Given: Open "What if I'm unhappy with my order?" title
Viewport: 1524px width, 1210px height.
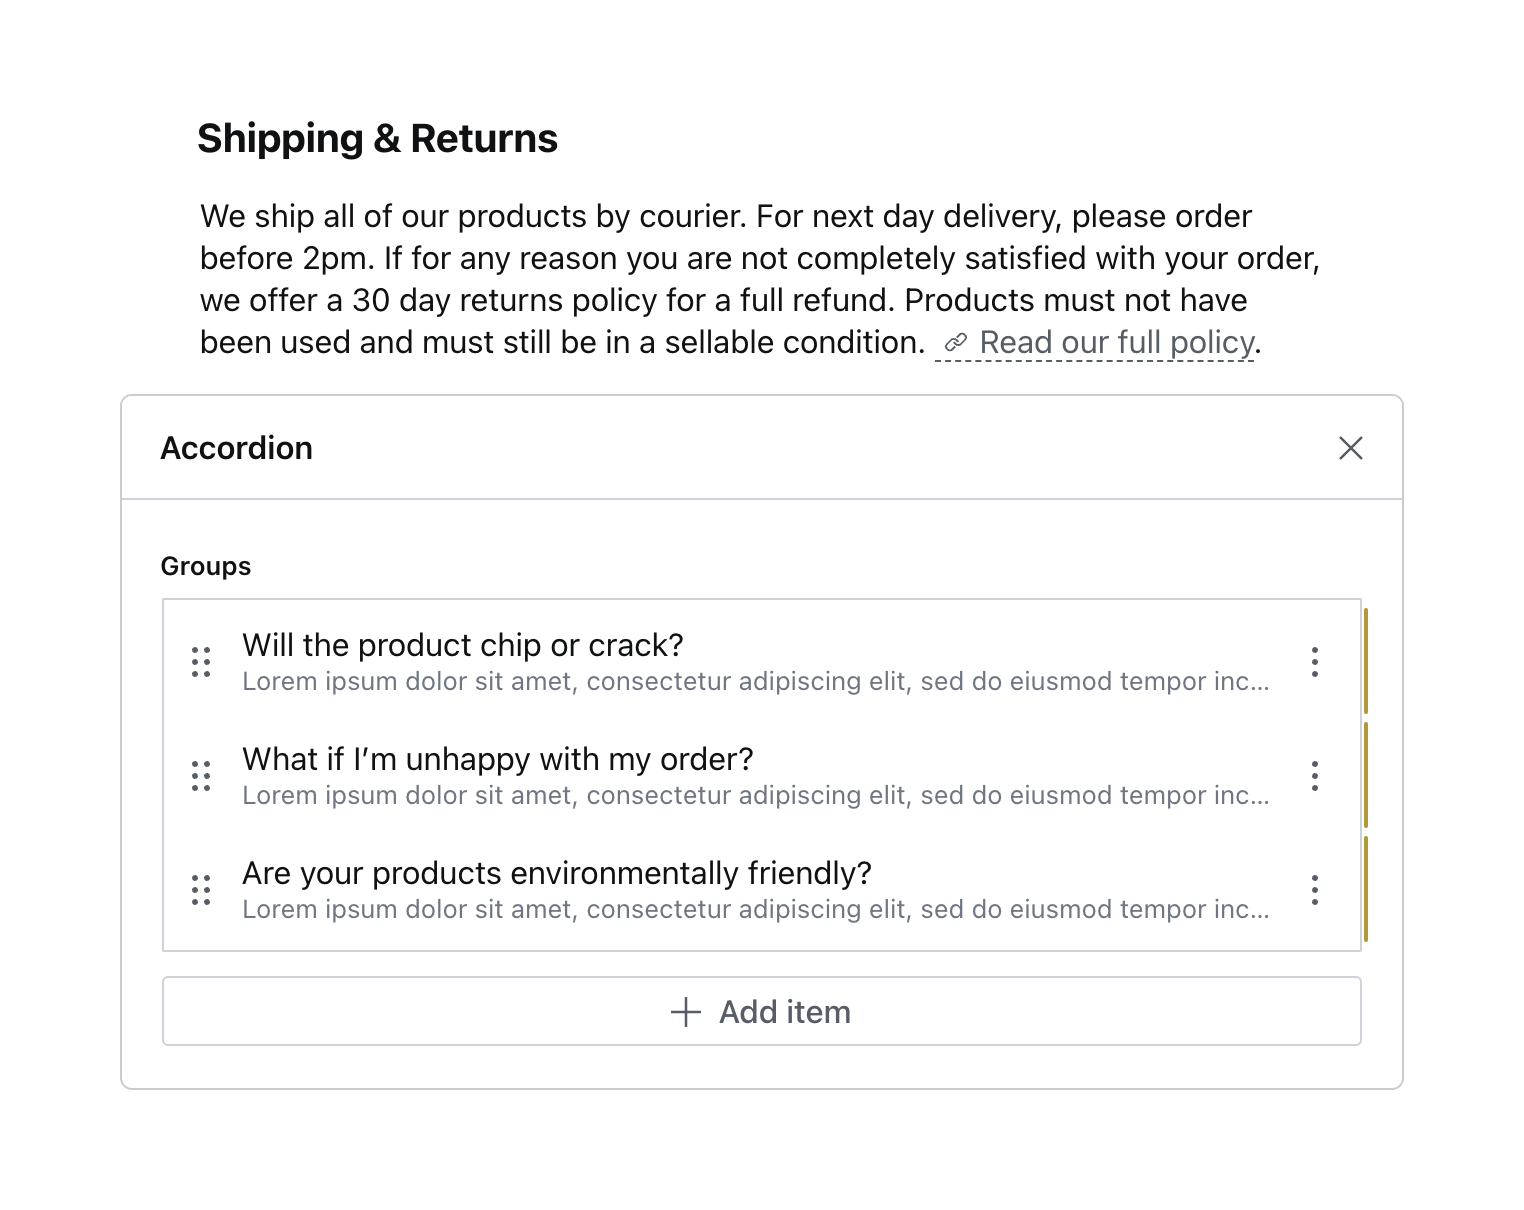Looking at the screenshot, I should click(497, 759).
